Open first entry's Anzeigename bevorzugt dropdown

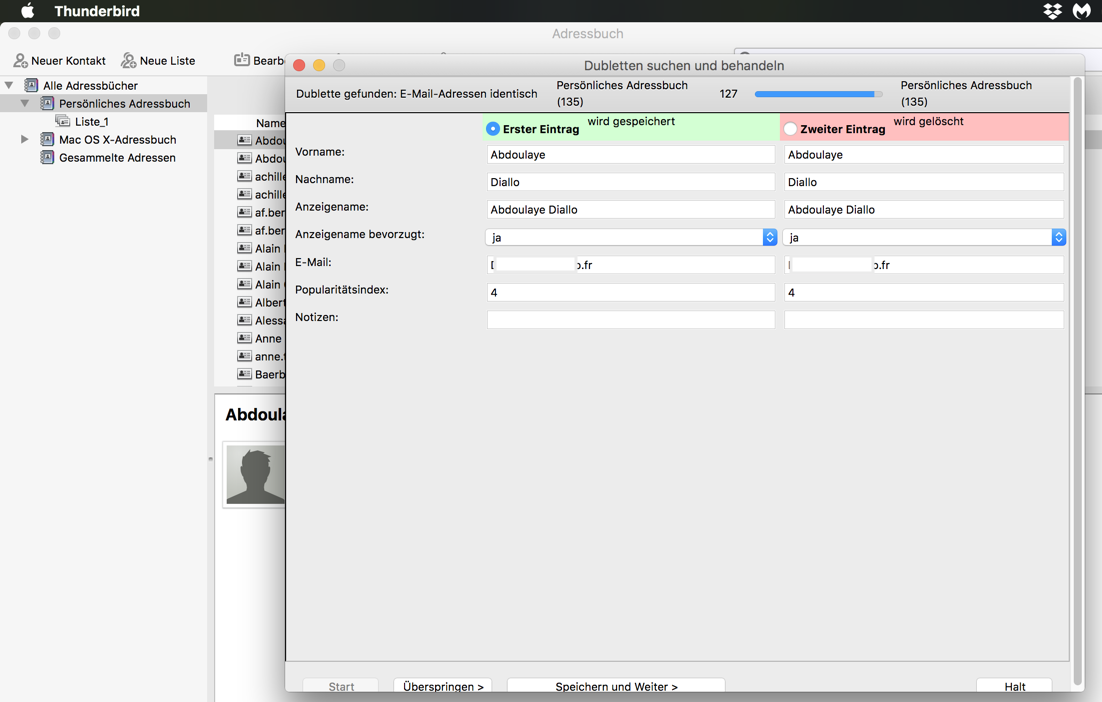point(769,238)
